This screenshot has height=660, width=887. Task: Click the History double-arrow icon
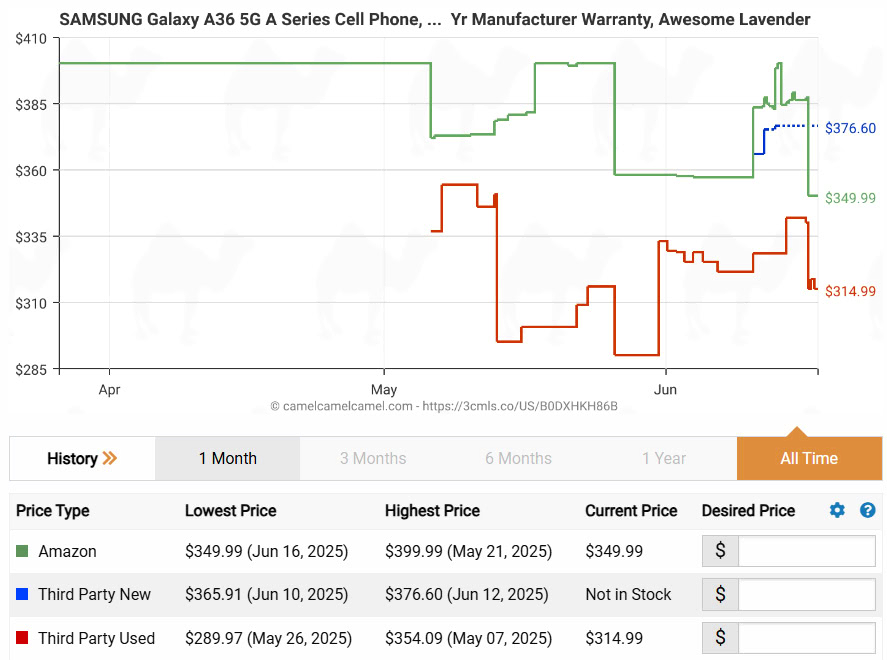coord(110,459)
